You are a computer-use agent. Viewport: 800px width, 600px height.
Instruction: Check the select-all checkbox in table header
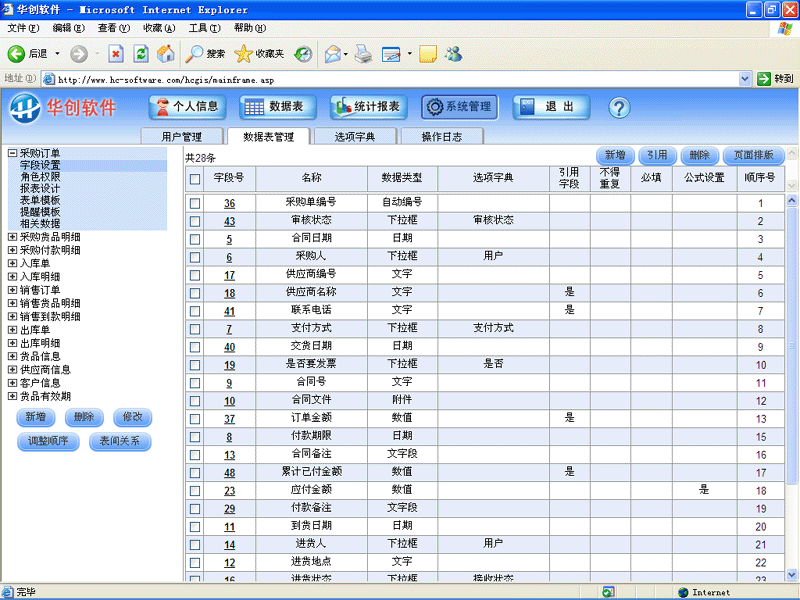point(195,179)
